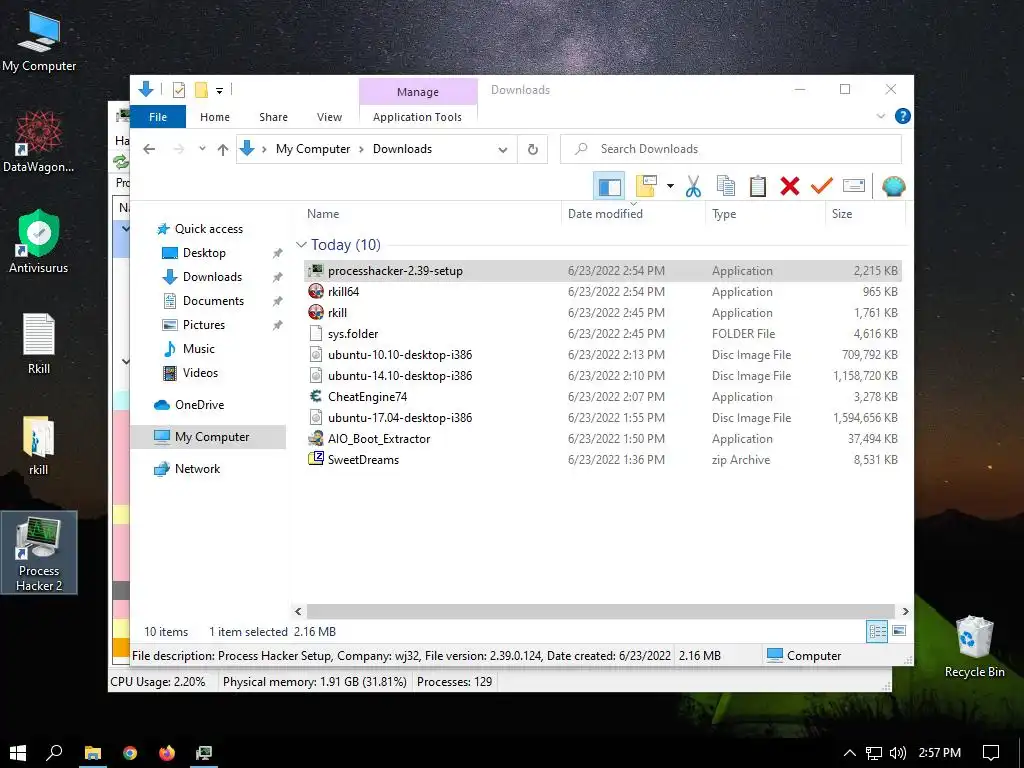
Task: Click the blue Help question icon
Action: (x=903, y=116)
